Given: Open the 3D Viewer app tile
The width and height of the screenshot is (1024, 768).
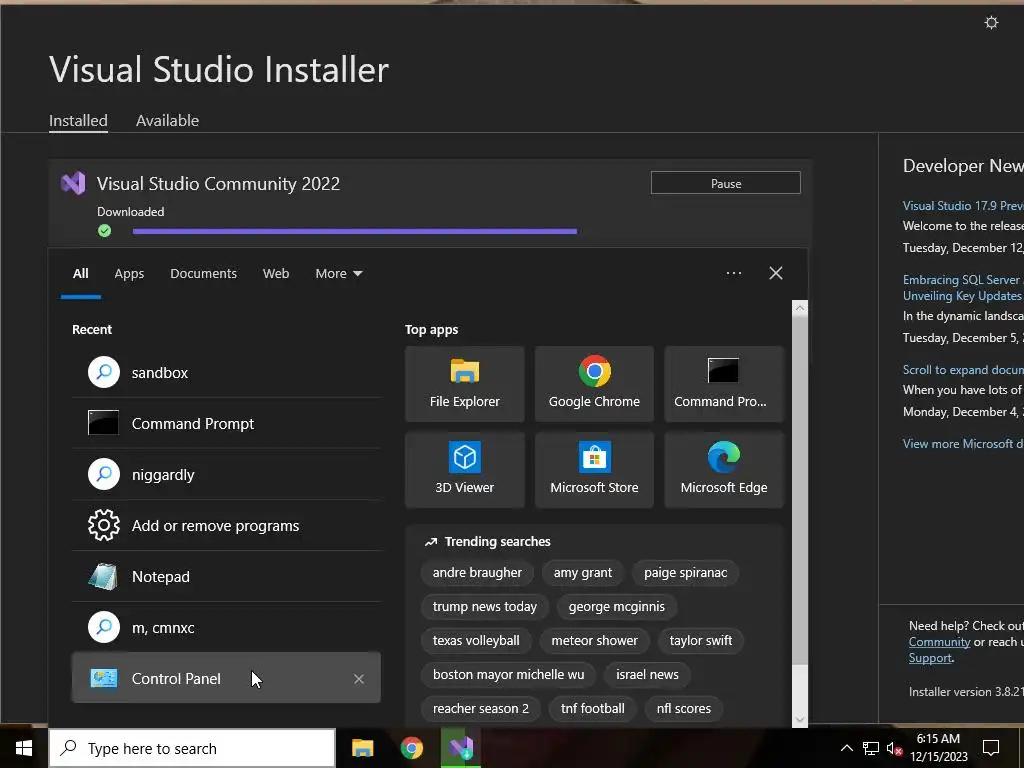Looking at the screenshot, I should tap(464, 470).
